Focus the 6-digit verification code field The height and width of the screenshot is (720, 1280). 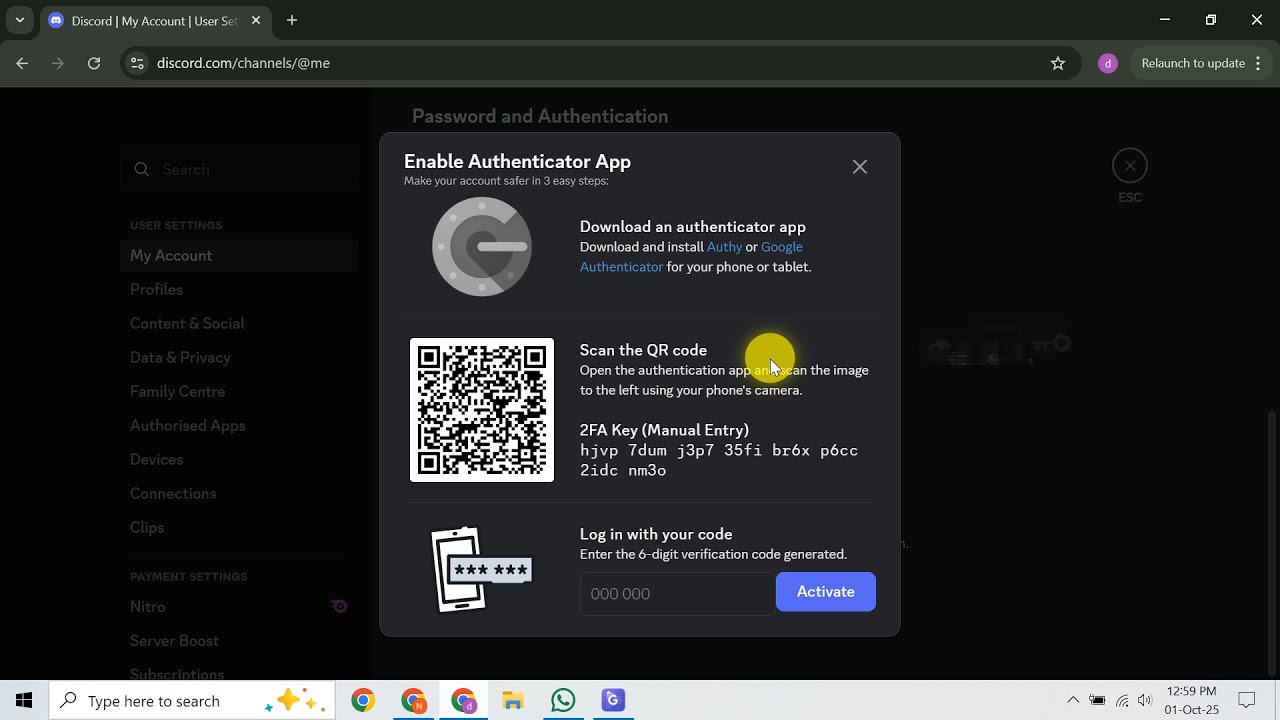click(x=677, y=593)
